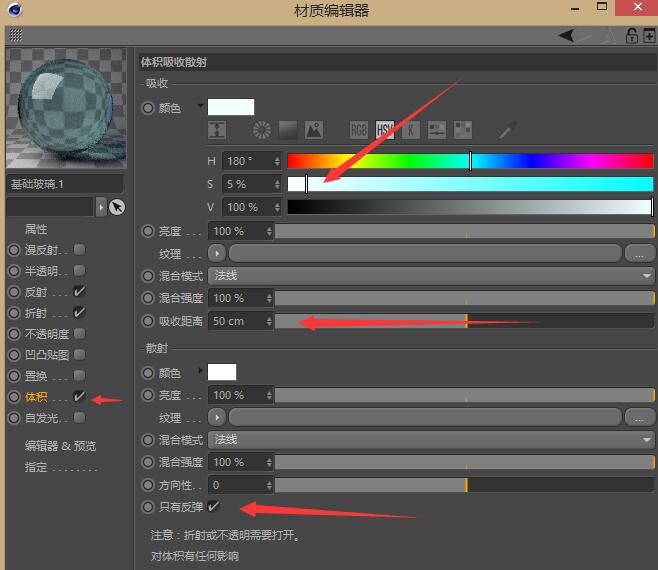Open 编辑器 & 预览 settings
This screenshot has height=570, width=658.
[x=60, y=446]
